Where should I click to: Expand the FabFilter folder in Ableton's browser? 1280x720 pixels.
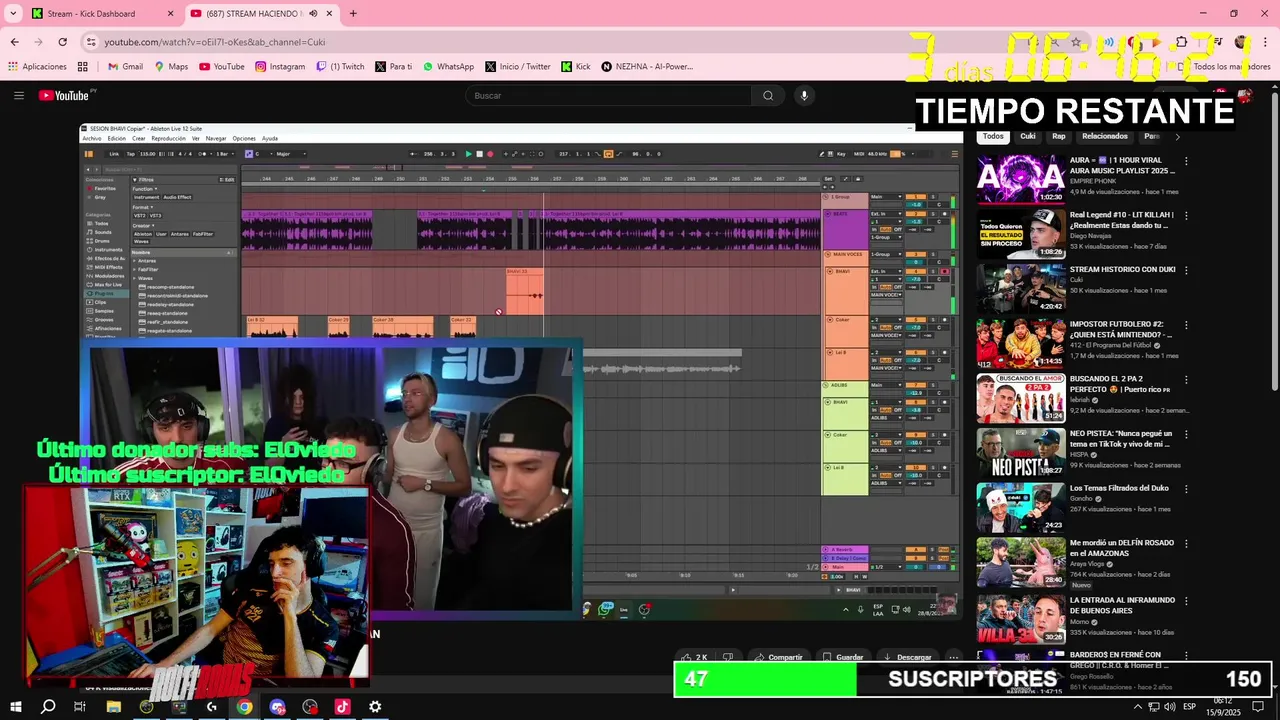tap(134, 269)
